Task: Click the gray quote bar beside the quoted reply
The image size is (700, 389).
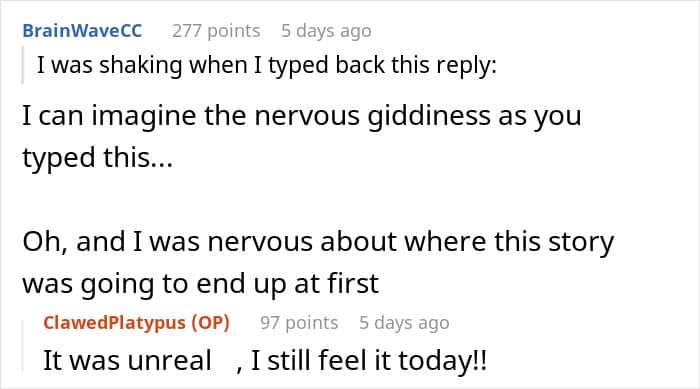Action: click(23, 65)
